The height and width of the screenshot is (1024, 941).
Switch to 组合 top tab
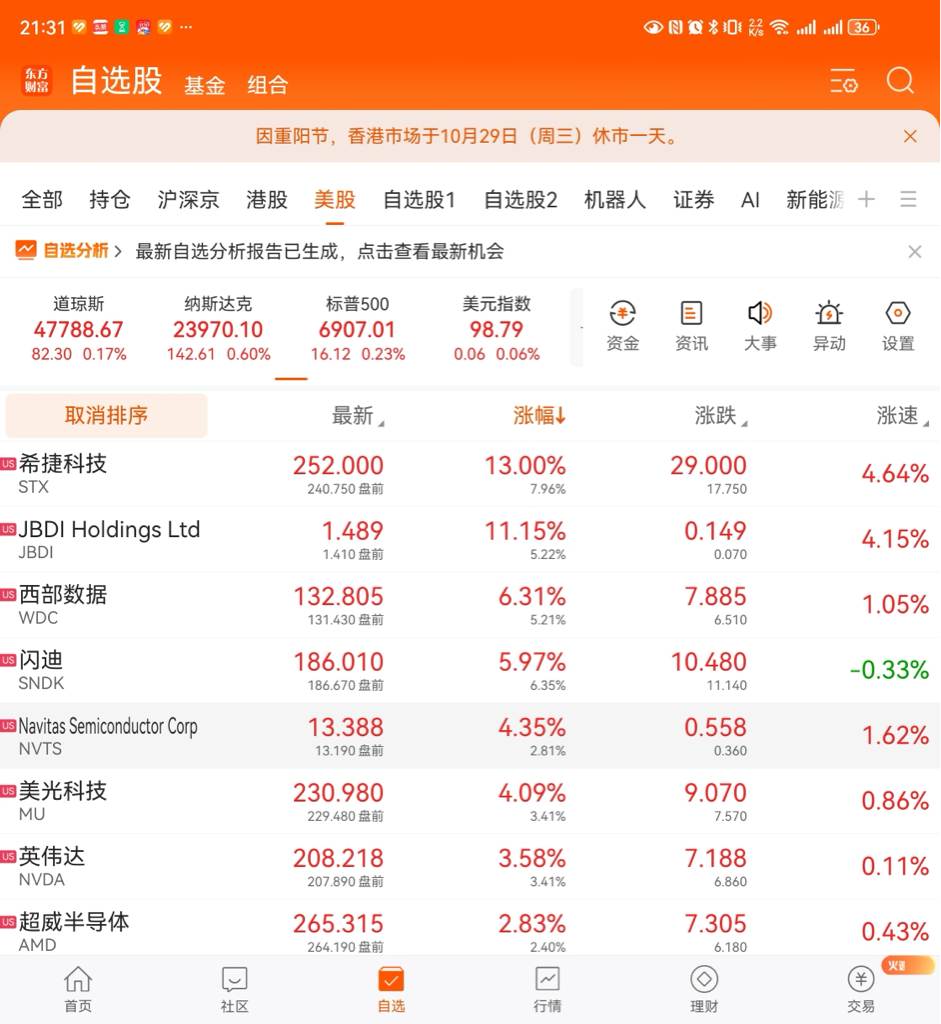pyautogui.click(x=267, y=85)
